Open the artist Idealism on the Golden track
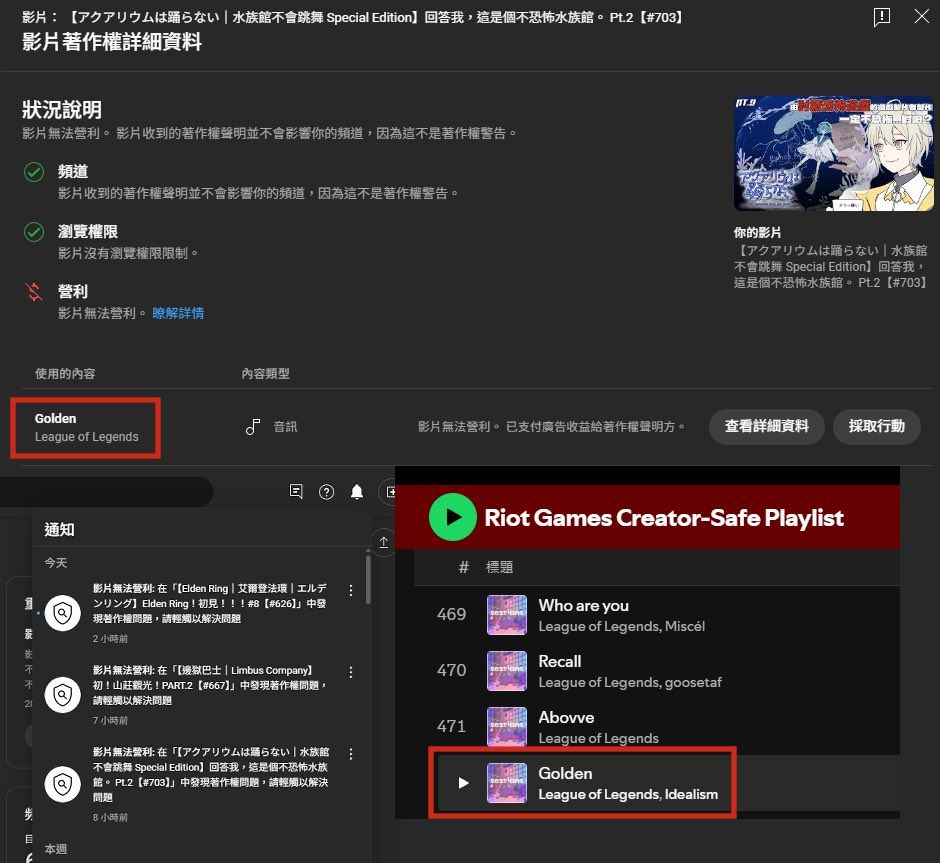940x863 pixels. click(x=691, y=794)
